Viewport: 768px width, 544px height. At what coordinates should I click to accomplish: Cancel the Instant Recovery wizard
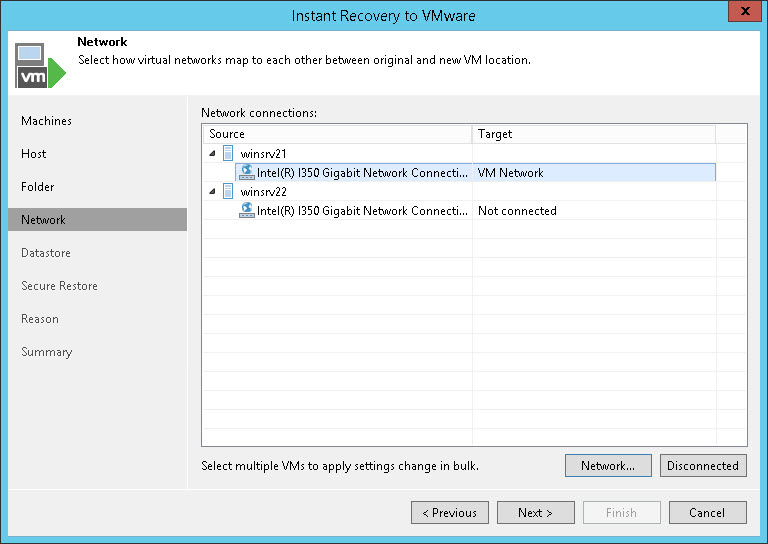click(x=706, y=513)
